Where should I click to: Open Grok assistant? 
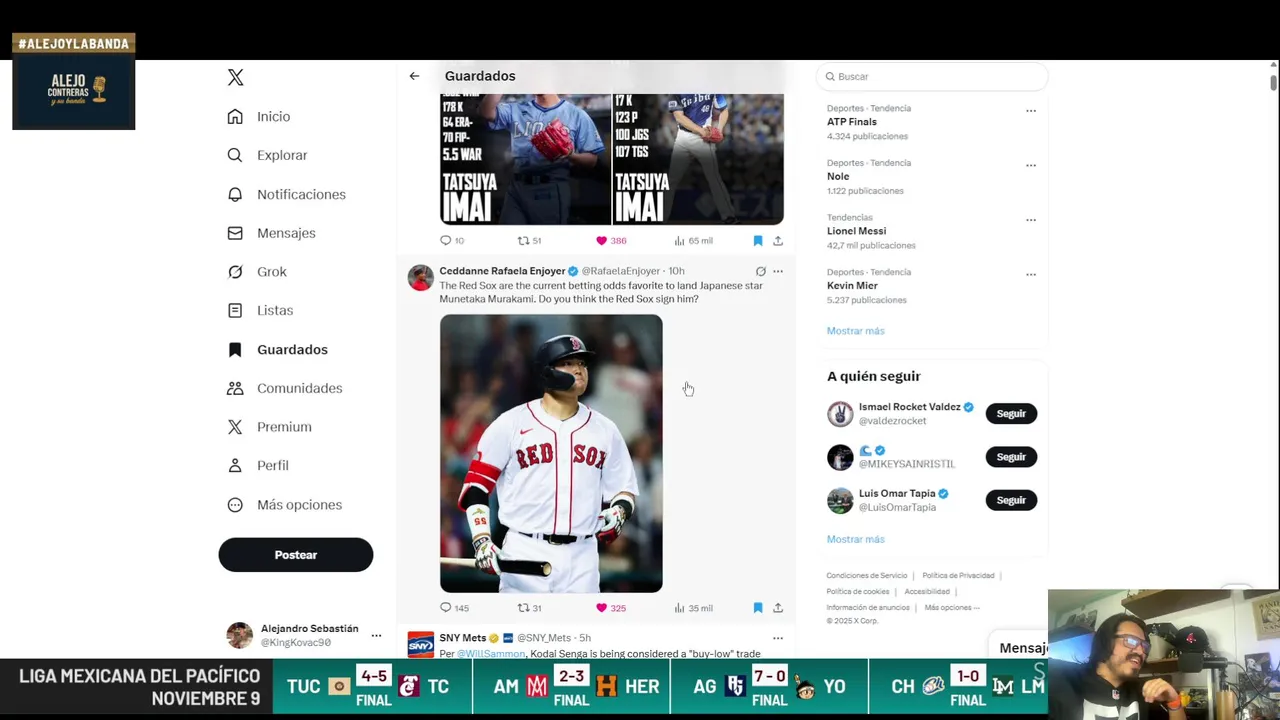[x=257, y=272]
